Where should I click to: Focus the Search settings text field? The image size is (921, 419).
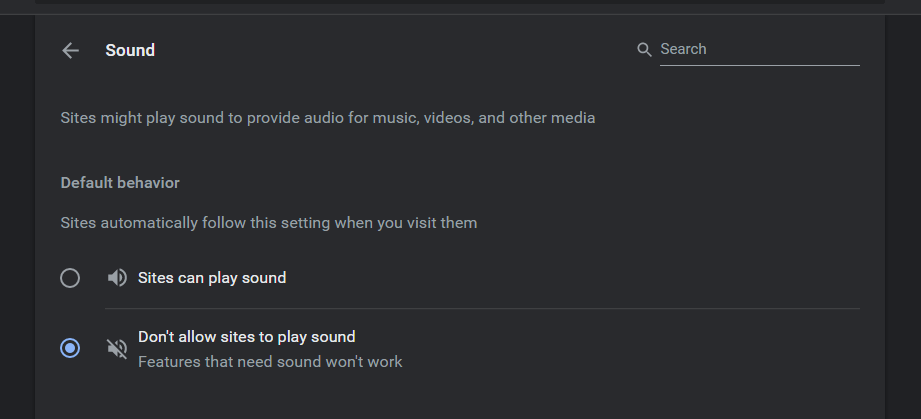(x=758, y=49)
